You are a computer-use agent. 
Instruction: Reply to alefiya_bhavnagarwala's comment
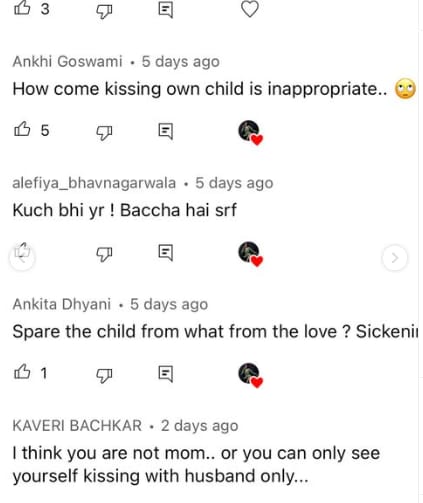[x=165, y=252]
